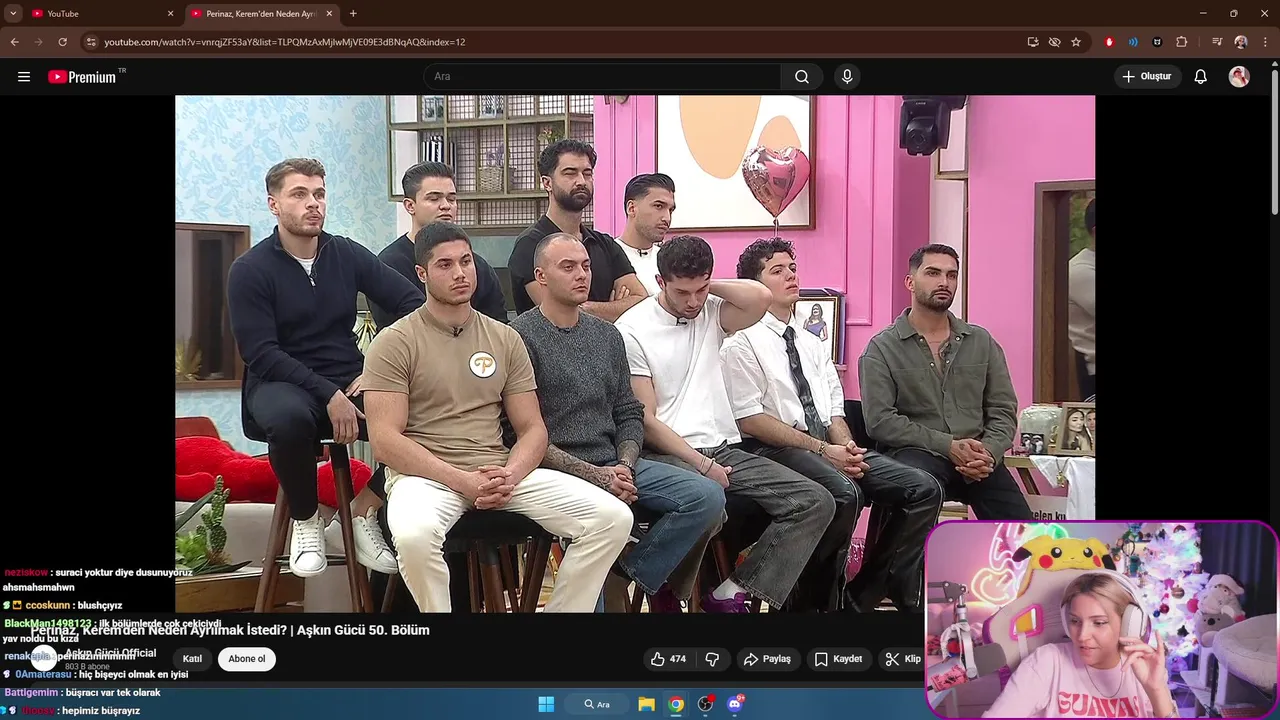
Task: Click the 803 B abone subscriber count
Action: pyautogui.click(x=87, y=667)
